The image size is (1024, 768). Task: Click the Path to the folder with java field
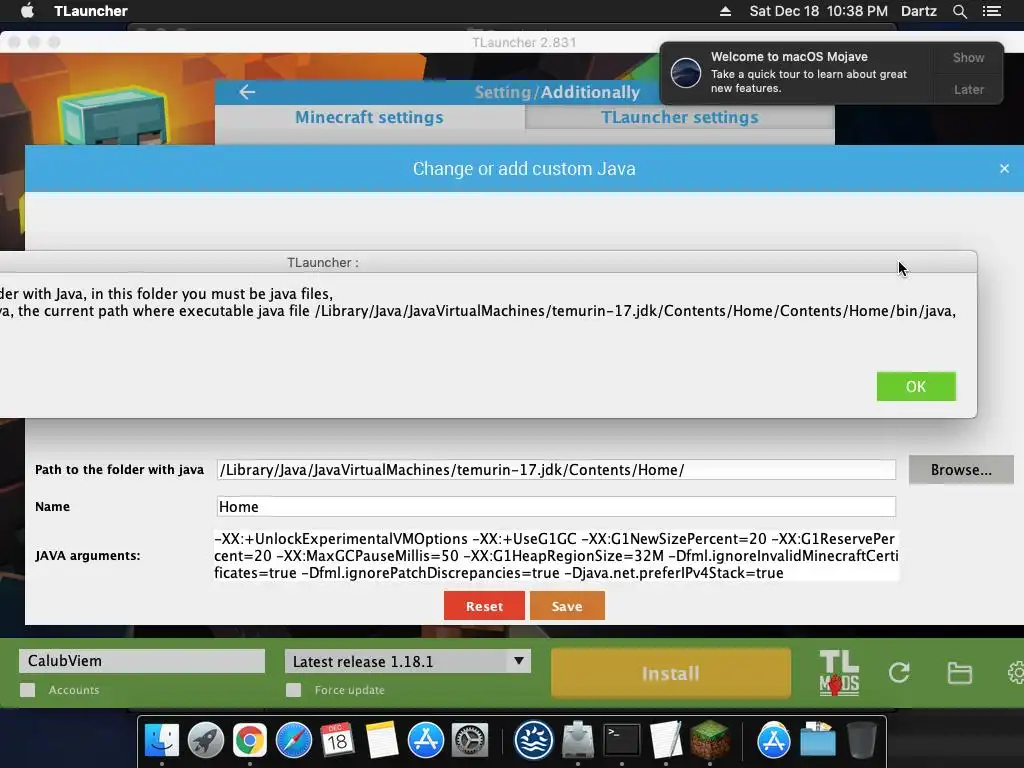pos(556,470)
